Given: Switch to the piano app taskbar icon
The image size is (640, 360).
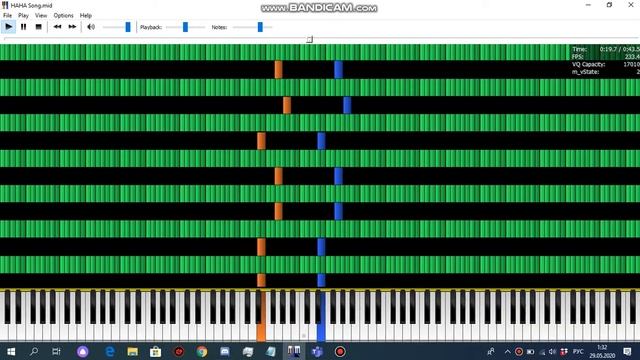Looking at the screenshot, I should pos(293,351).
